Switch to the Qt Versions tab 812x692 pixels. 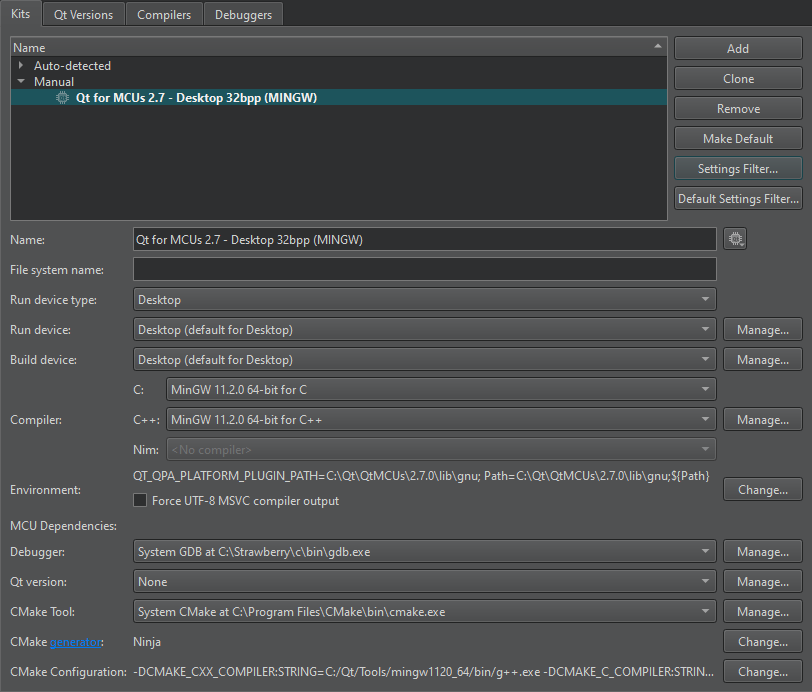[83, 15]
